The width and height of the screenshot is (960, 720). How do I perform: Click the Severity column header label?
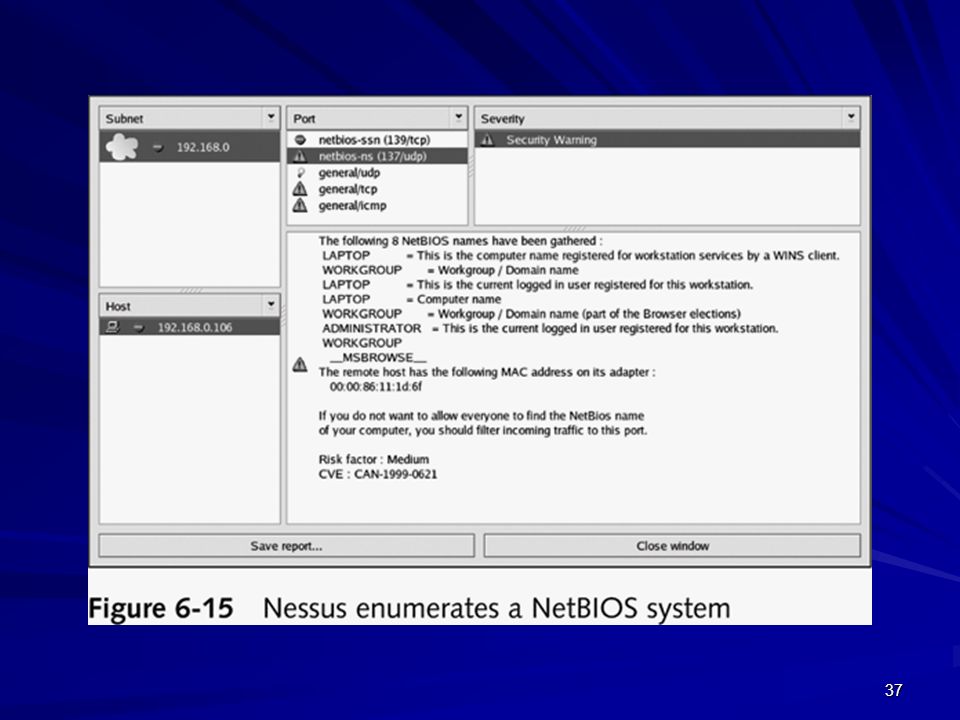point(503,119)
